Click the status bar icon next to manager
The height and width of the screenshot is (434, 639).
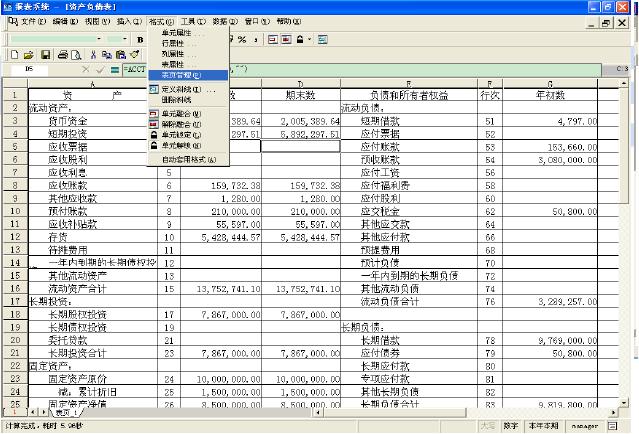[x=612, y=426]
